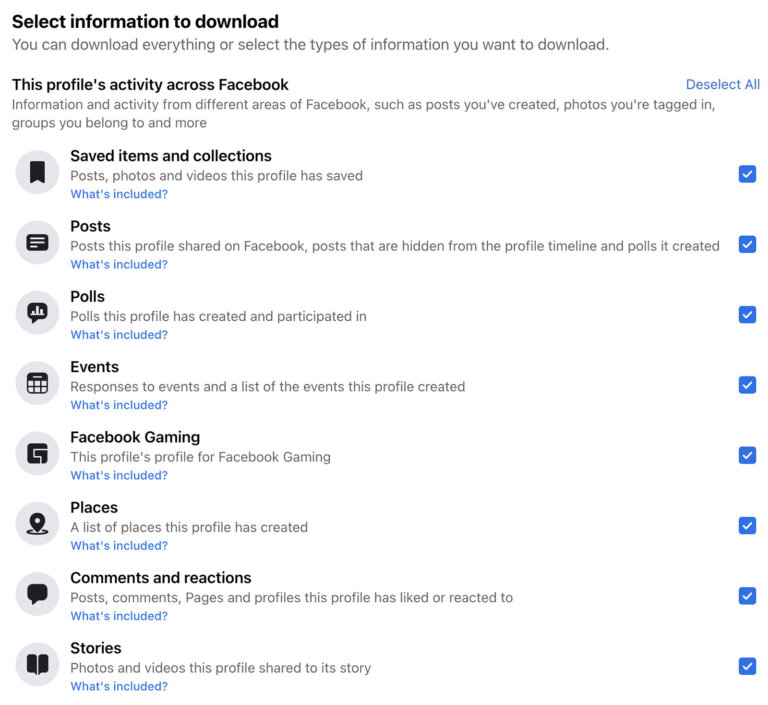View What's included under Facebook Gaming
The width and height of the screenshot is (768, 705).
(x=119, y=475)
